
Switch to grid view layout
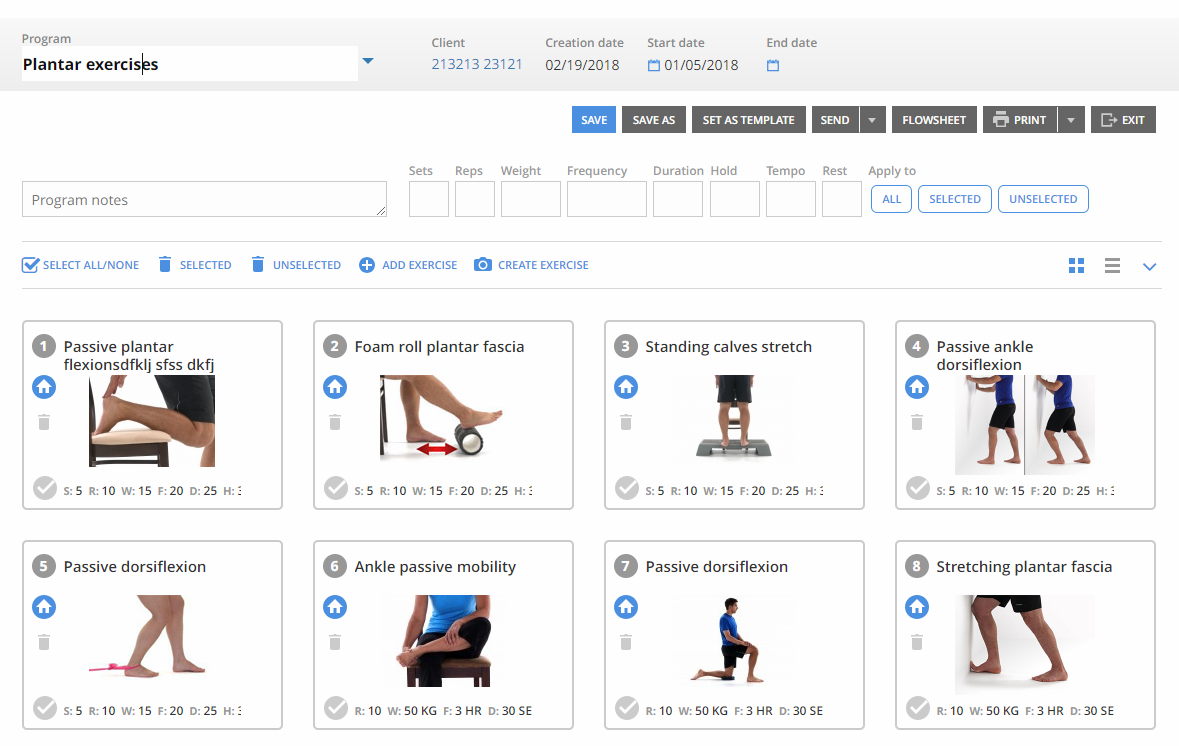pyautogui.click(x=1077, y=265)
